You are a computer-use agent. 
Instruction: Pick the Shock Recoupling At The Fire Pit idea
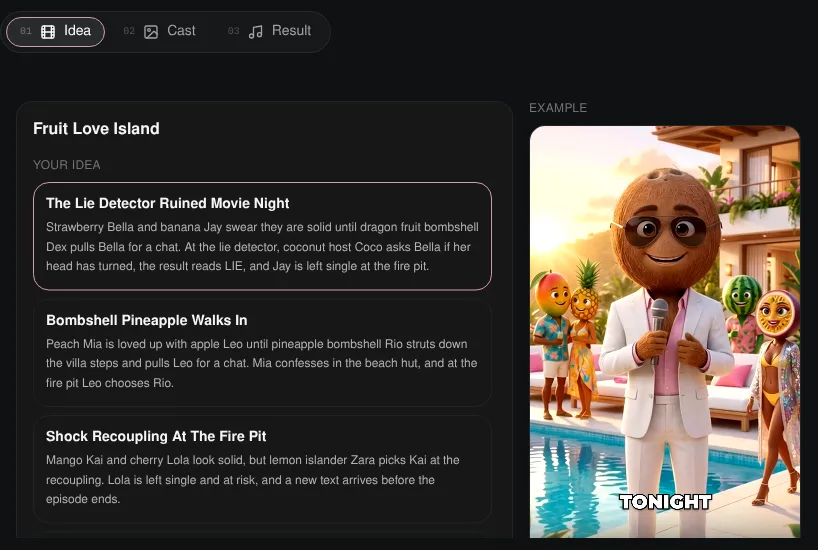(x=262, y=469)
